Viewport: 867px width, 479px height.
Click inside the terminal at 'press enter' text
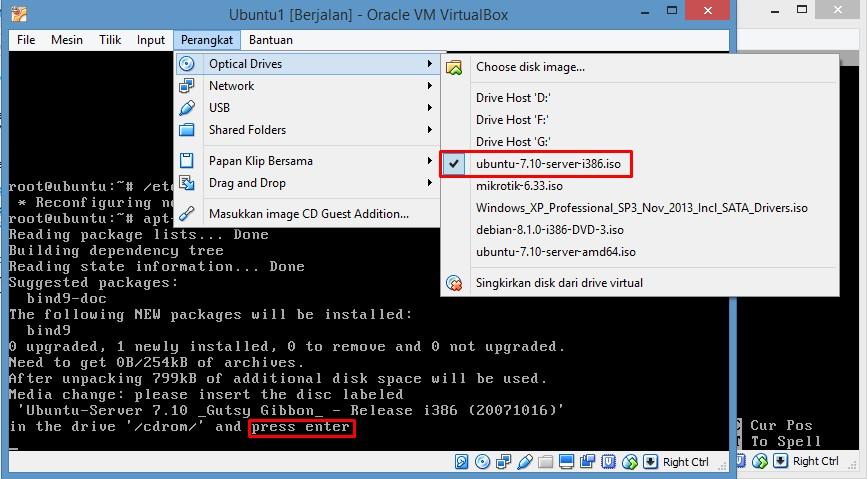coord(301,427)
